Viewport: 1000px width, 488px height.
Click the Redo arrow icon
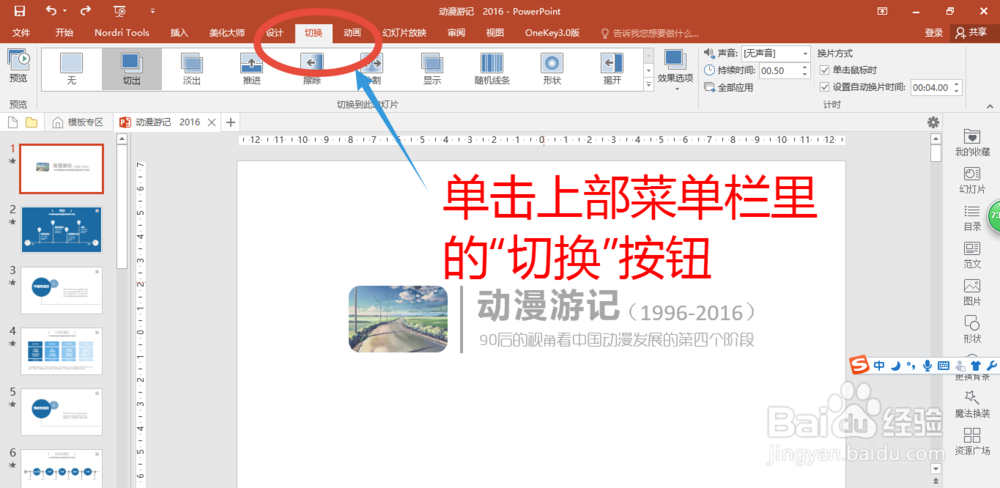pos(85,11)
